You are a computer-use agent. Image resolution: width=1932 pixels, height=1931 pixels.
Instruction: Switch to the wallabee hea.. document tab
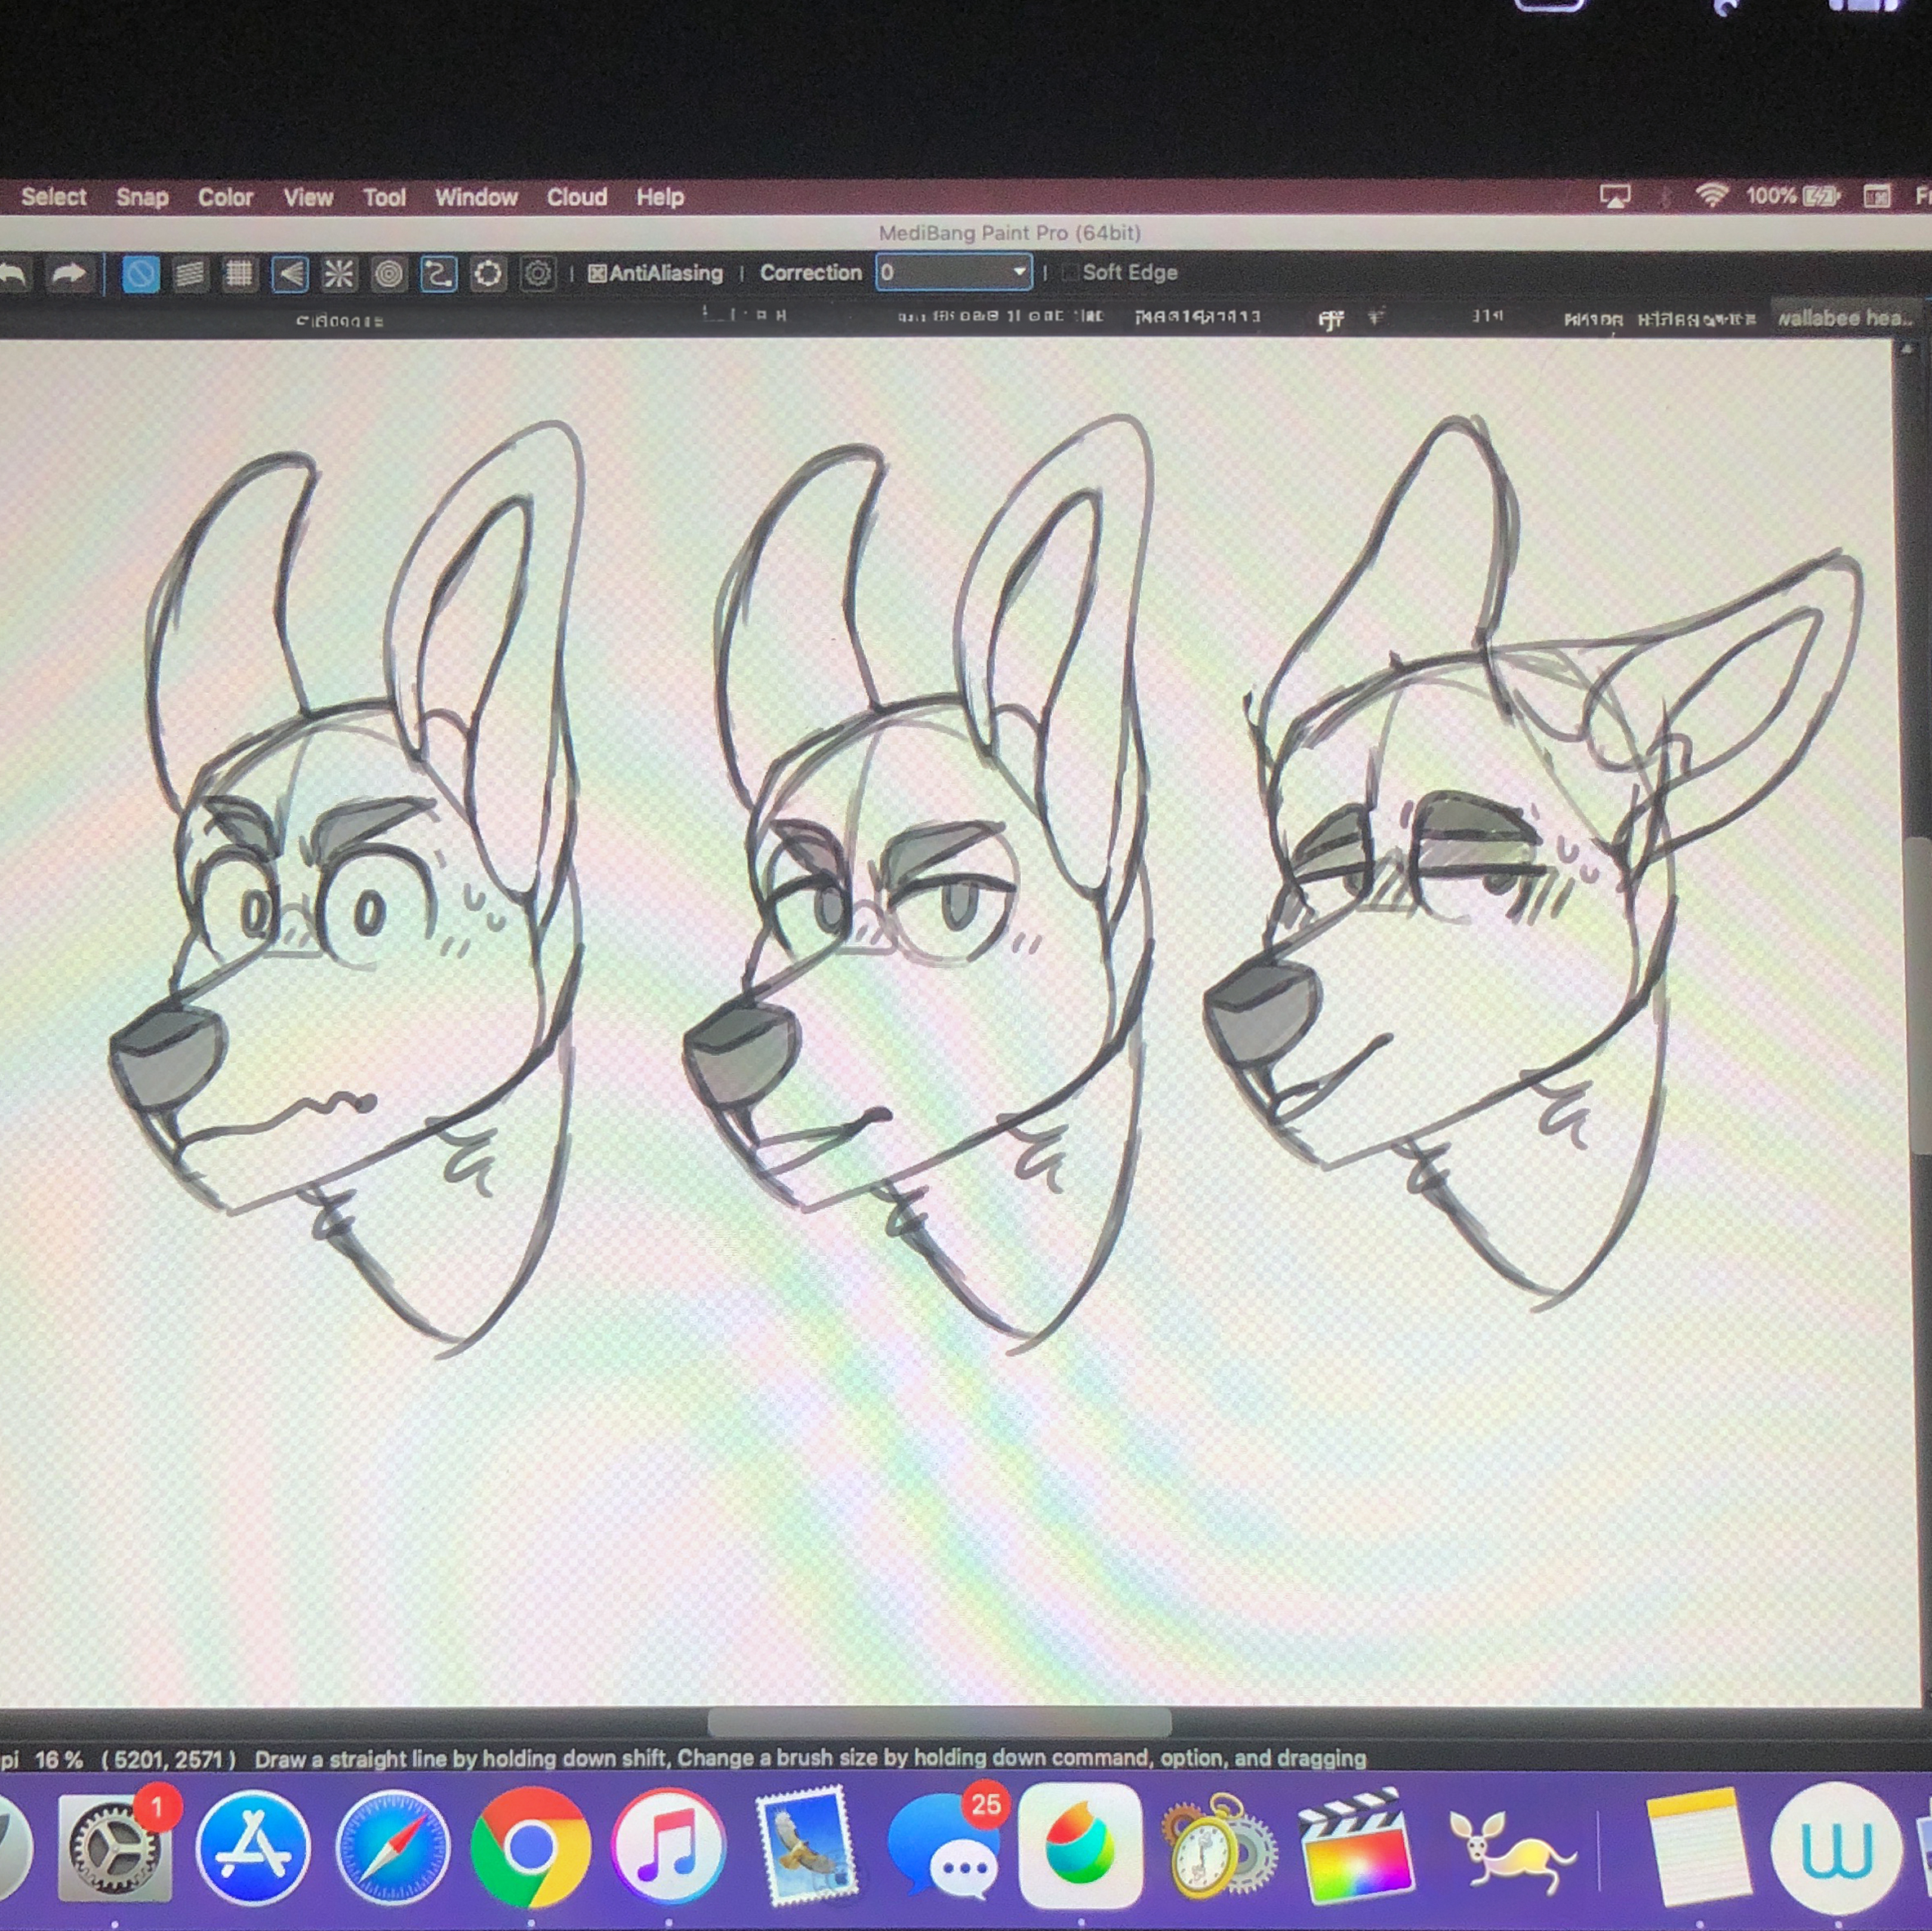[1843, 319]
